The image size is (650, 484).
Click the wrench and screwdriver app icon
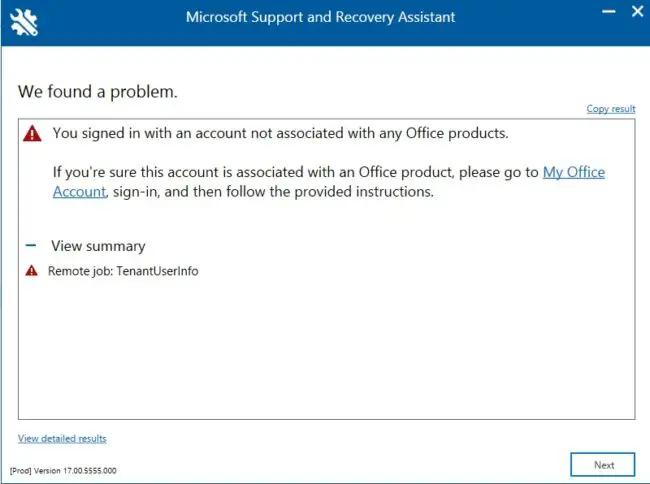click(24, 22)
